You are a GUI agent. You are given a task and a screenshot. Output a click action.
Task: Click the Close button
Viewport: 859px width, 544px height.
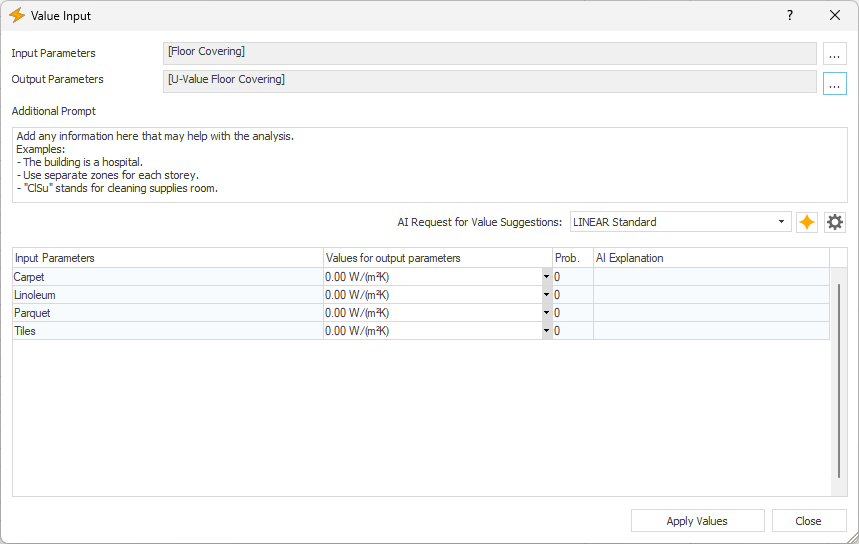click(809, 521)
